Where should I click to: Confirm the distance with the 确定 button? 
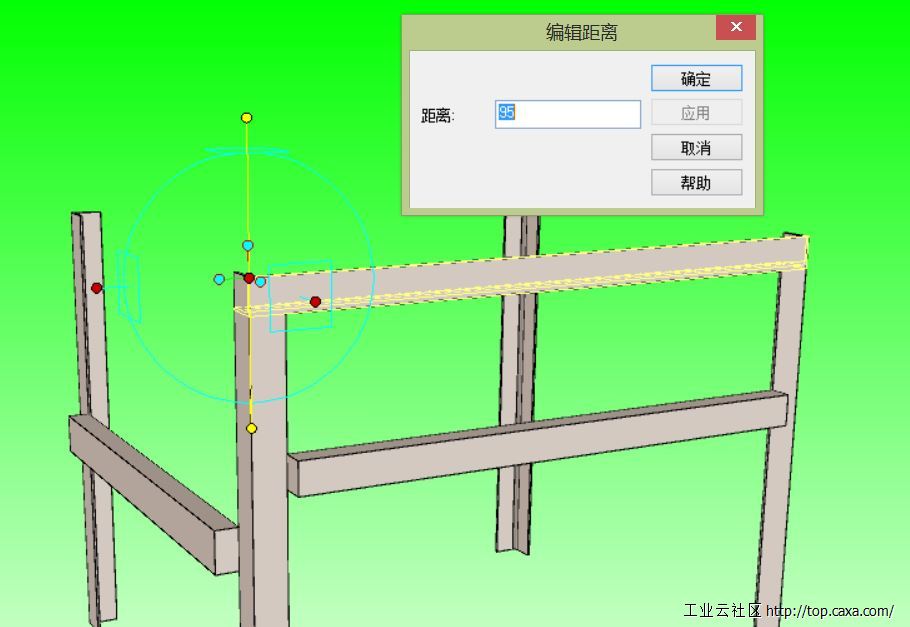coord(696,78)
